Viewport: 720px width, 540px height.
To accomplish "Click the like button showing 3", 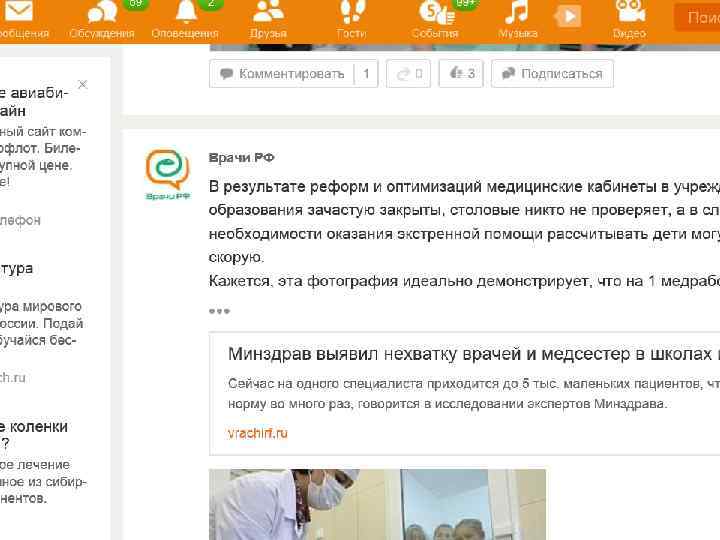I will tap(461, 73).
